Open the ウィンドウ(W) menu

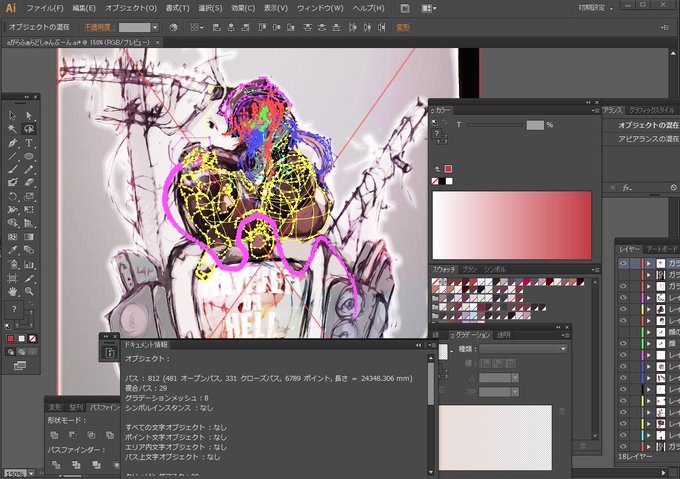320,8
